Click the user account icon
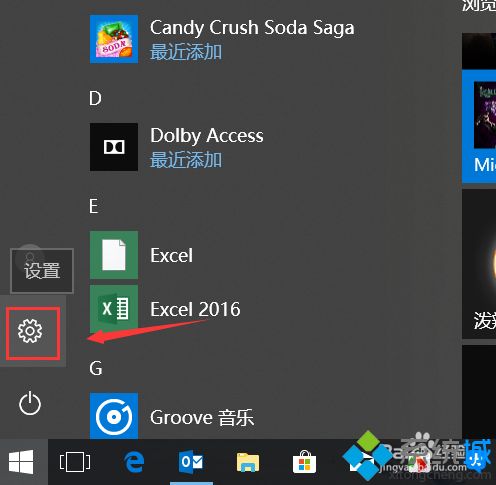496x485 pixels. coord(30,257)
